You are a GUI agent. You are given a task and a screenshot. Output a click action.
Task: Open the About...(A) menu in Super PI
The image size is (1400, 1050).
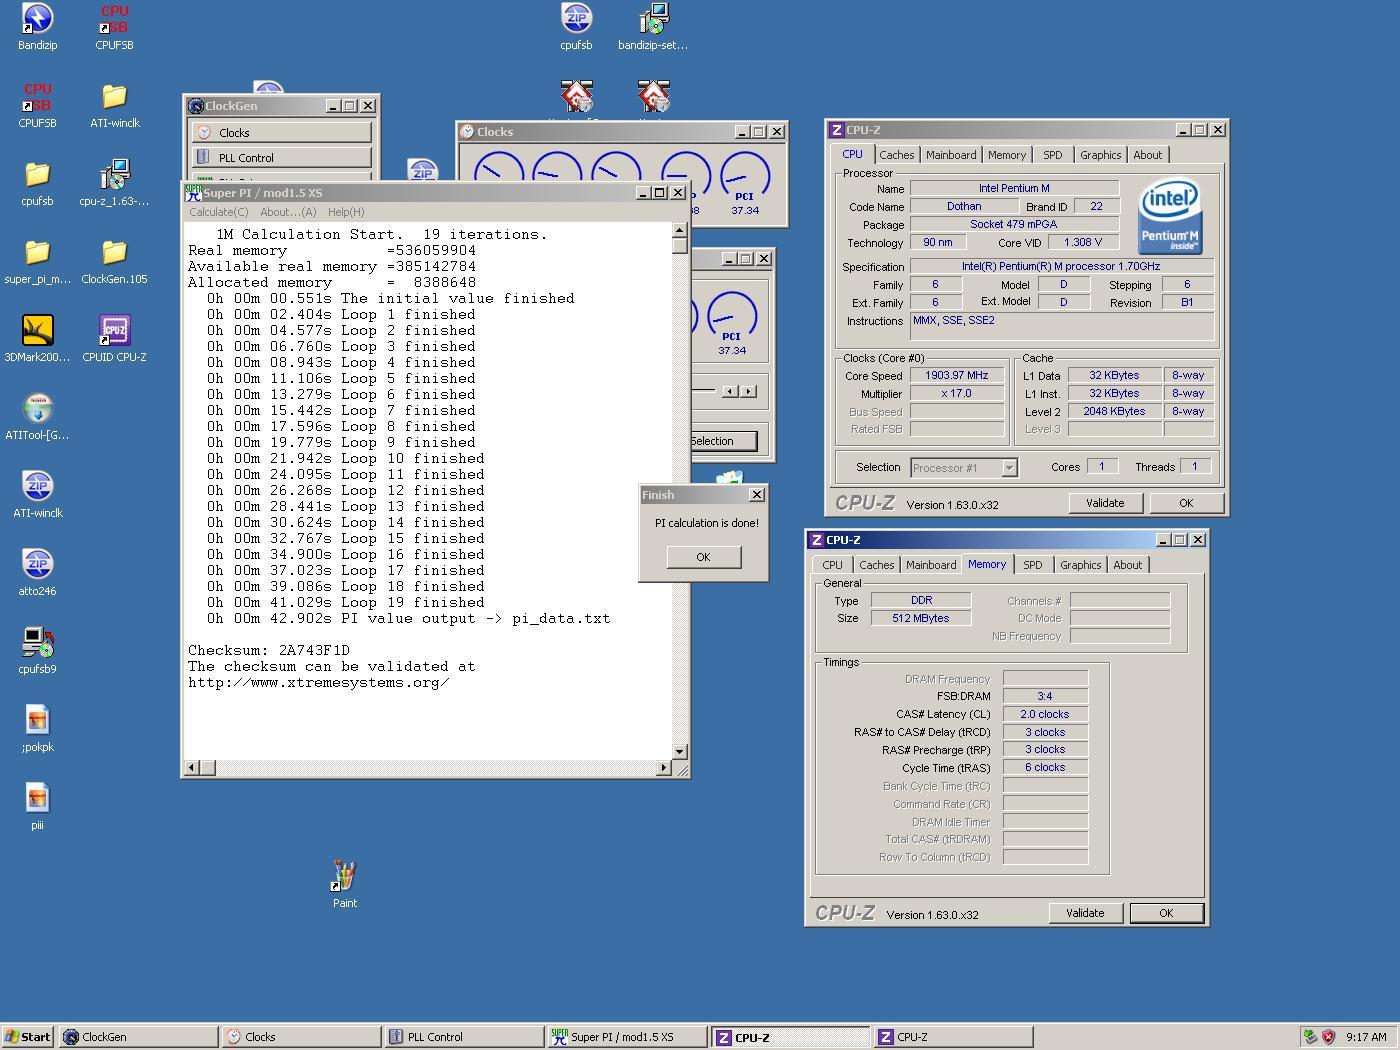288,212
